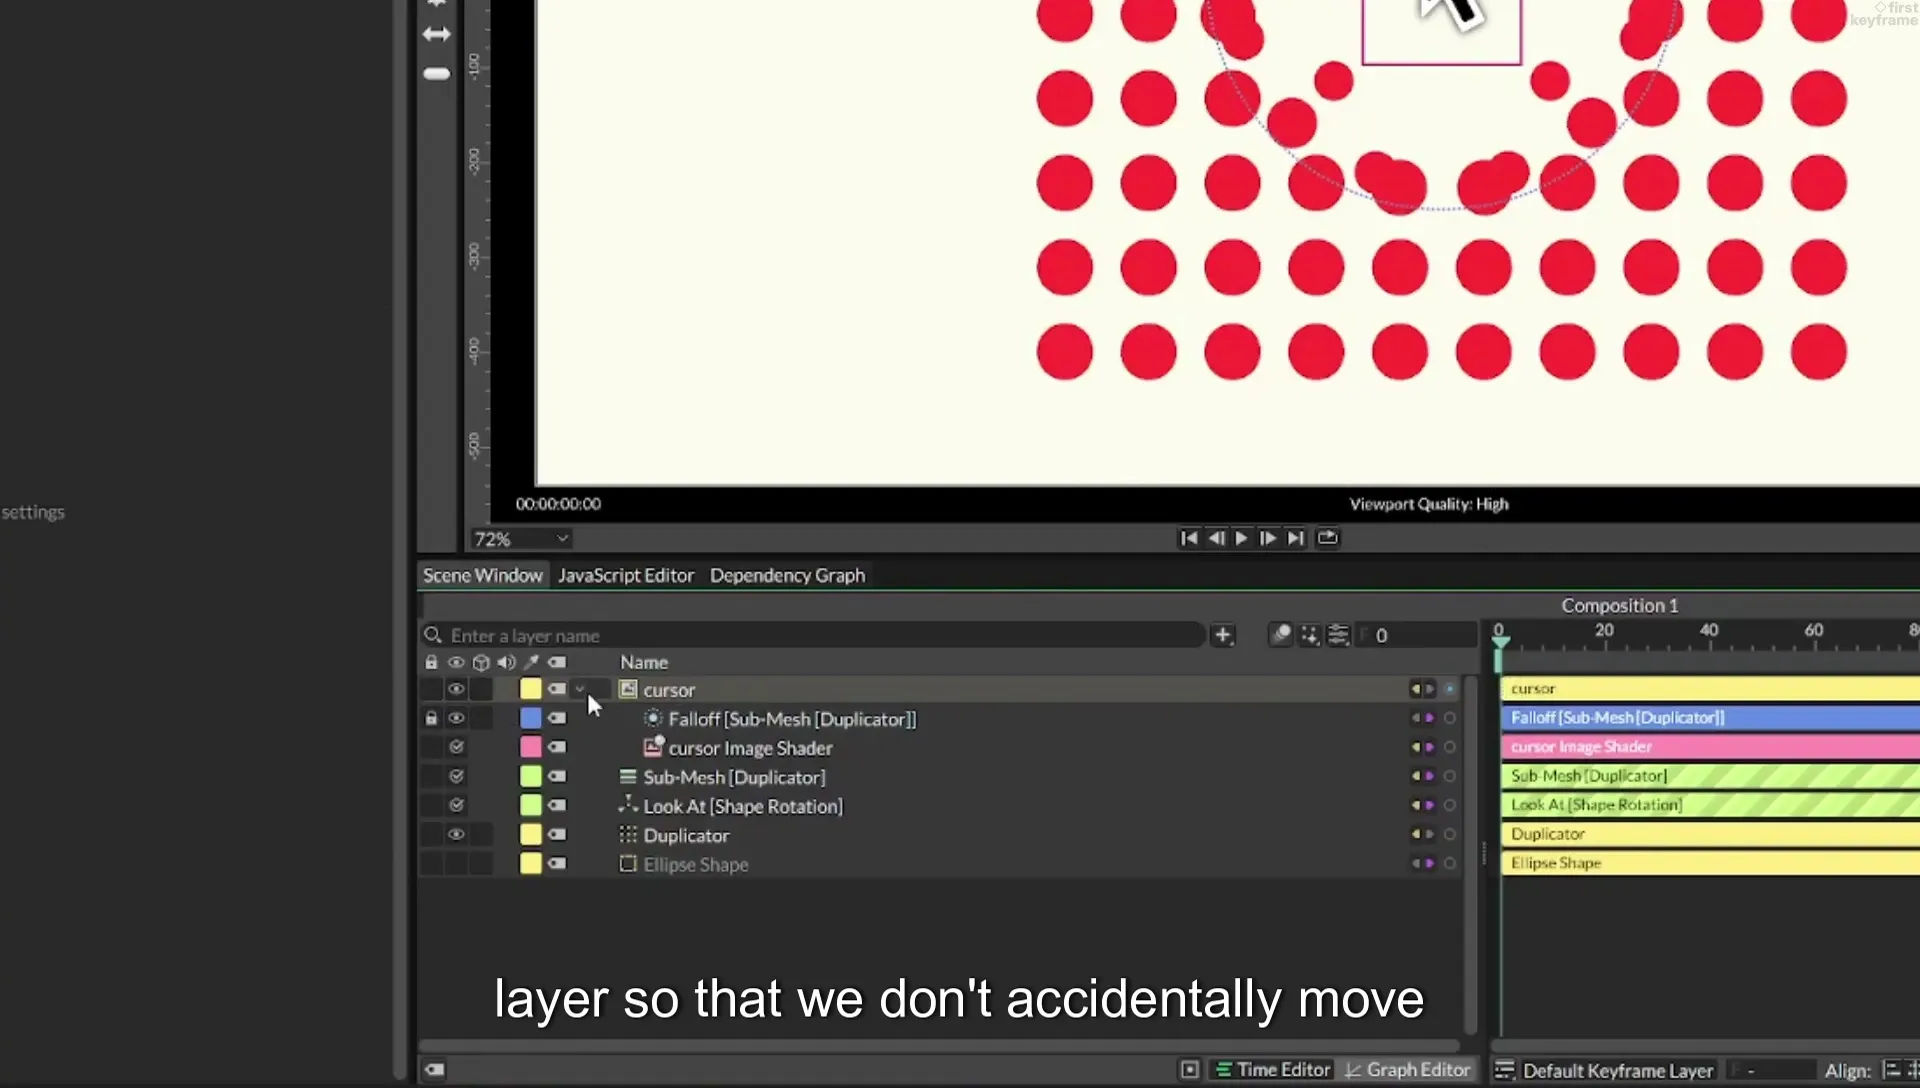Open the Dependency Graph tab
1920x1088 pixels.
[787, 575]
